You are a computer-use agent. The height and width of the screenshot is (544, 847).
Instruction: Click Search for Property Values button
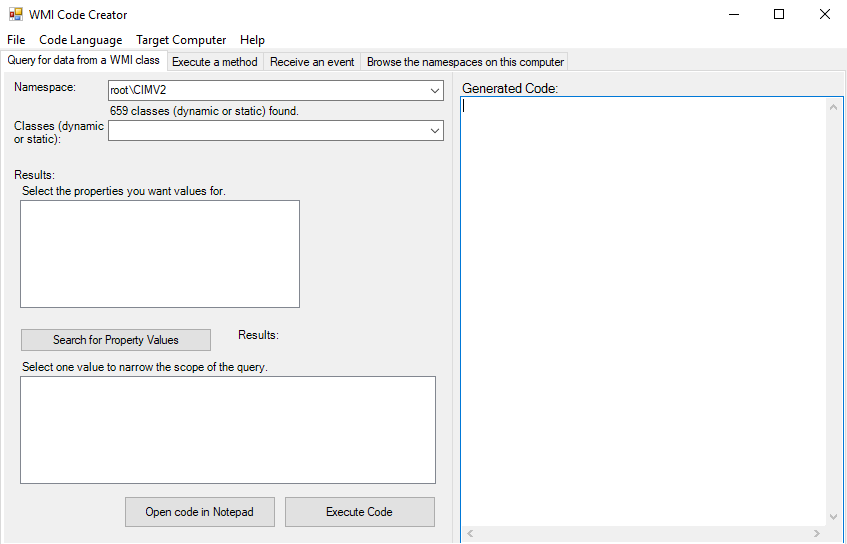point(116,340)
